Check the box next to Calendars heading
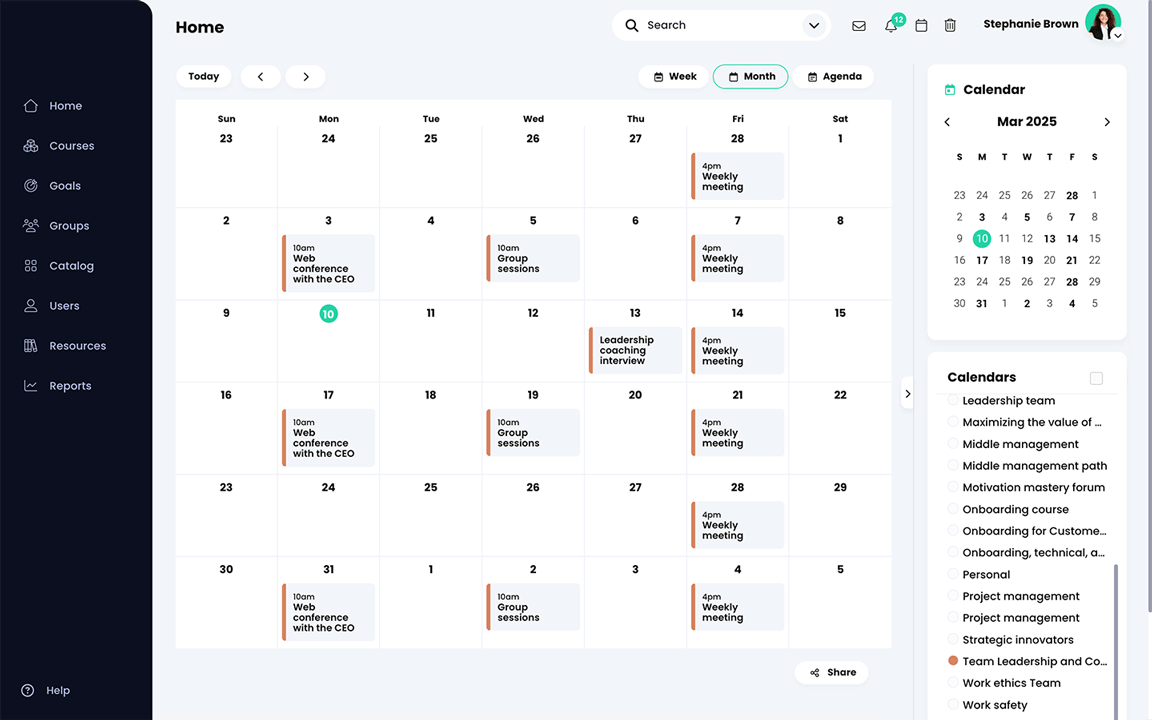1152x720 pixels. (1096, 378)
